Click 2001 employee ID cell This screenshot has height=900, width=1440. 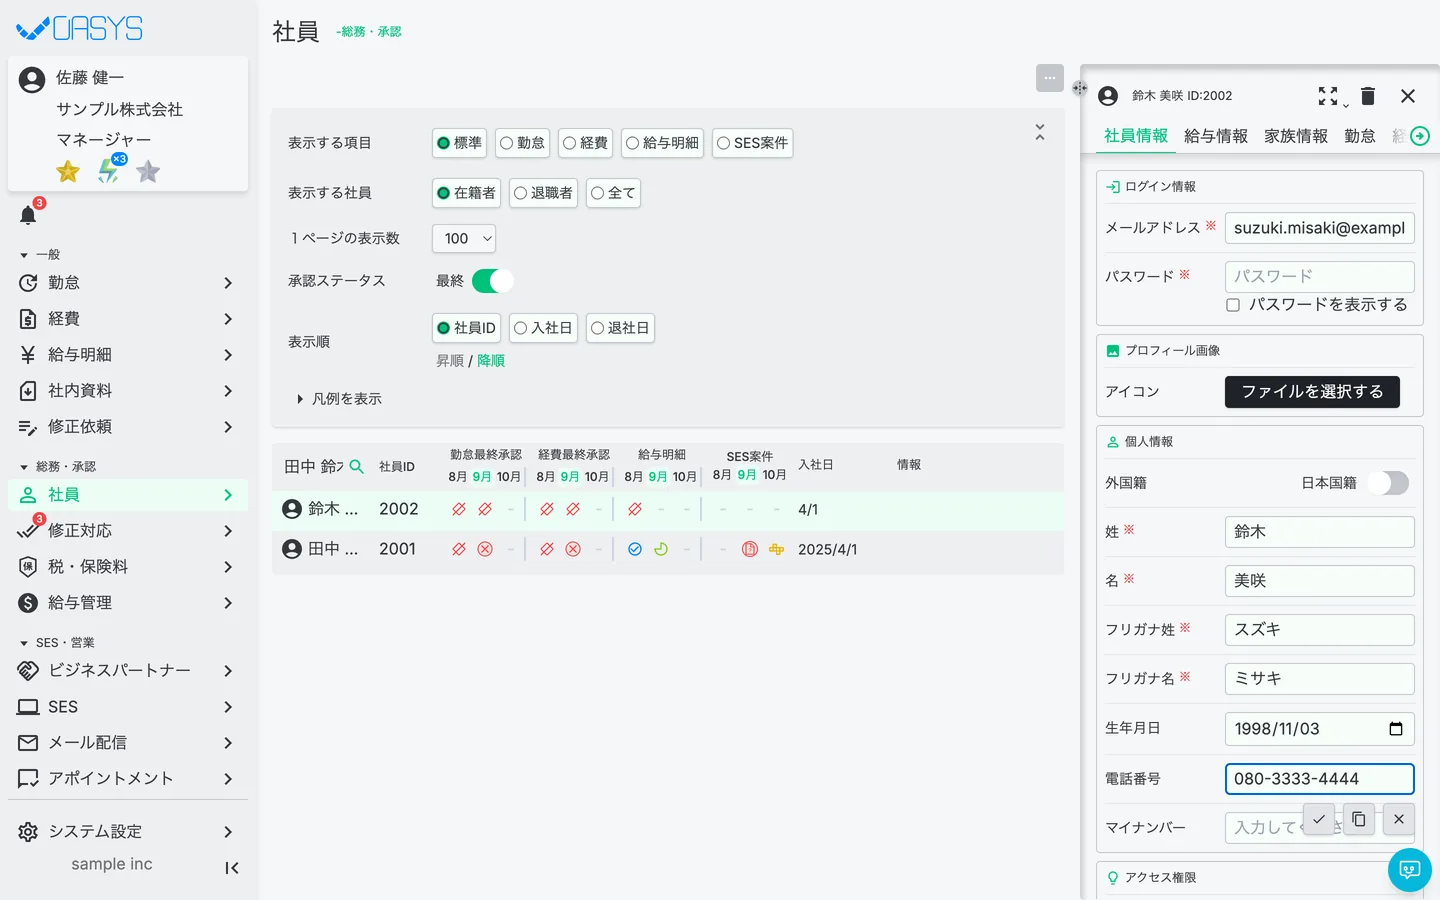[398, 549]
